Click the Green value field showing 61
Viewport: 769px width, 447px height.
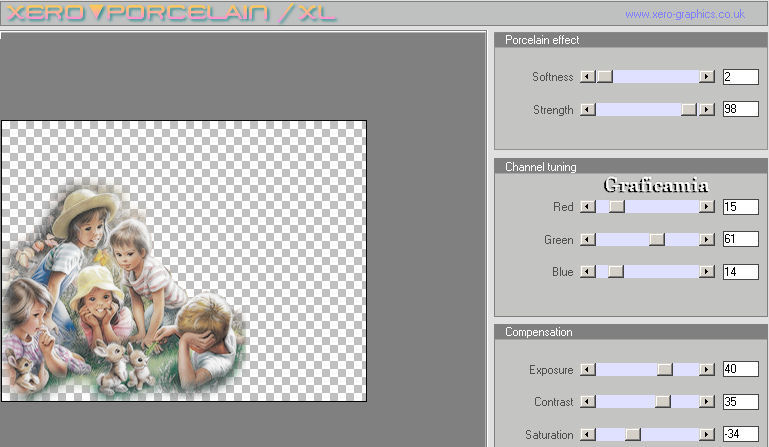(x=741, y=239)
